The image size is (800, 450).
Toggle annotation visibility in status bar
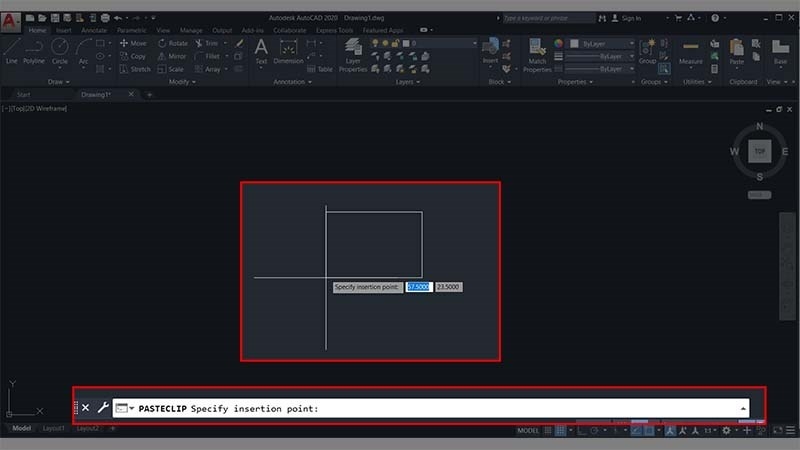point(670,431)
